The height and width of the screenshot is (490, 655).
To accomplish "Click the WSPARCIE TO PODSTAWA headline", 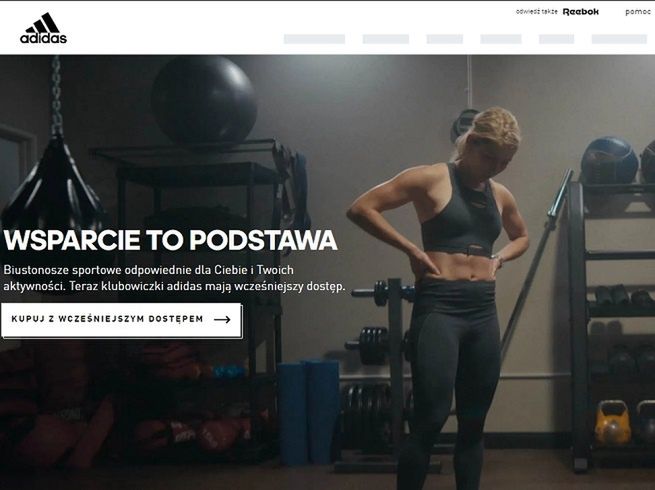I will tap(170, 240).
